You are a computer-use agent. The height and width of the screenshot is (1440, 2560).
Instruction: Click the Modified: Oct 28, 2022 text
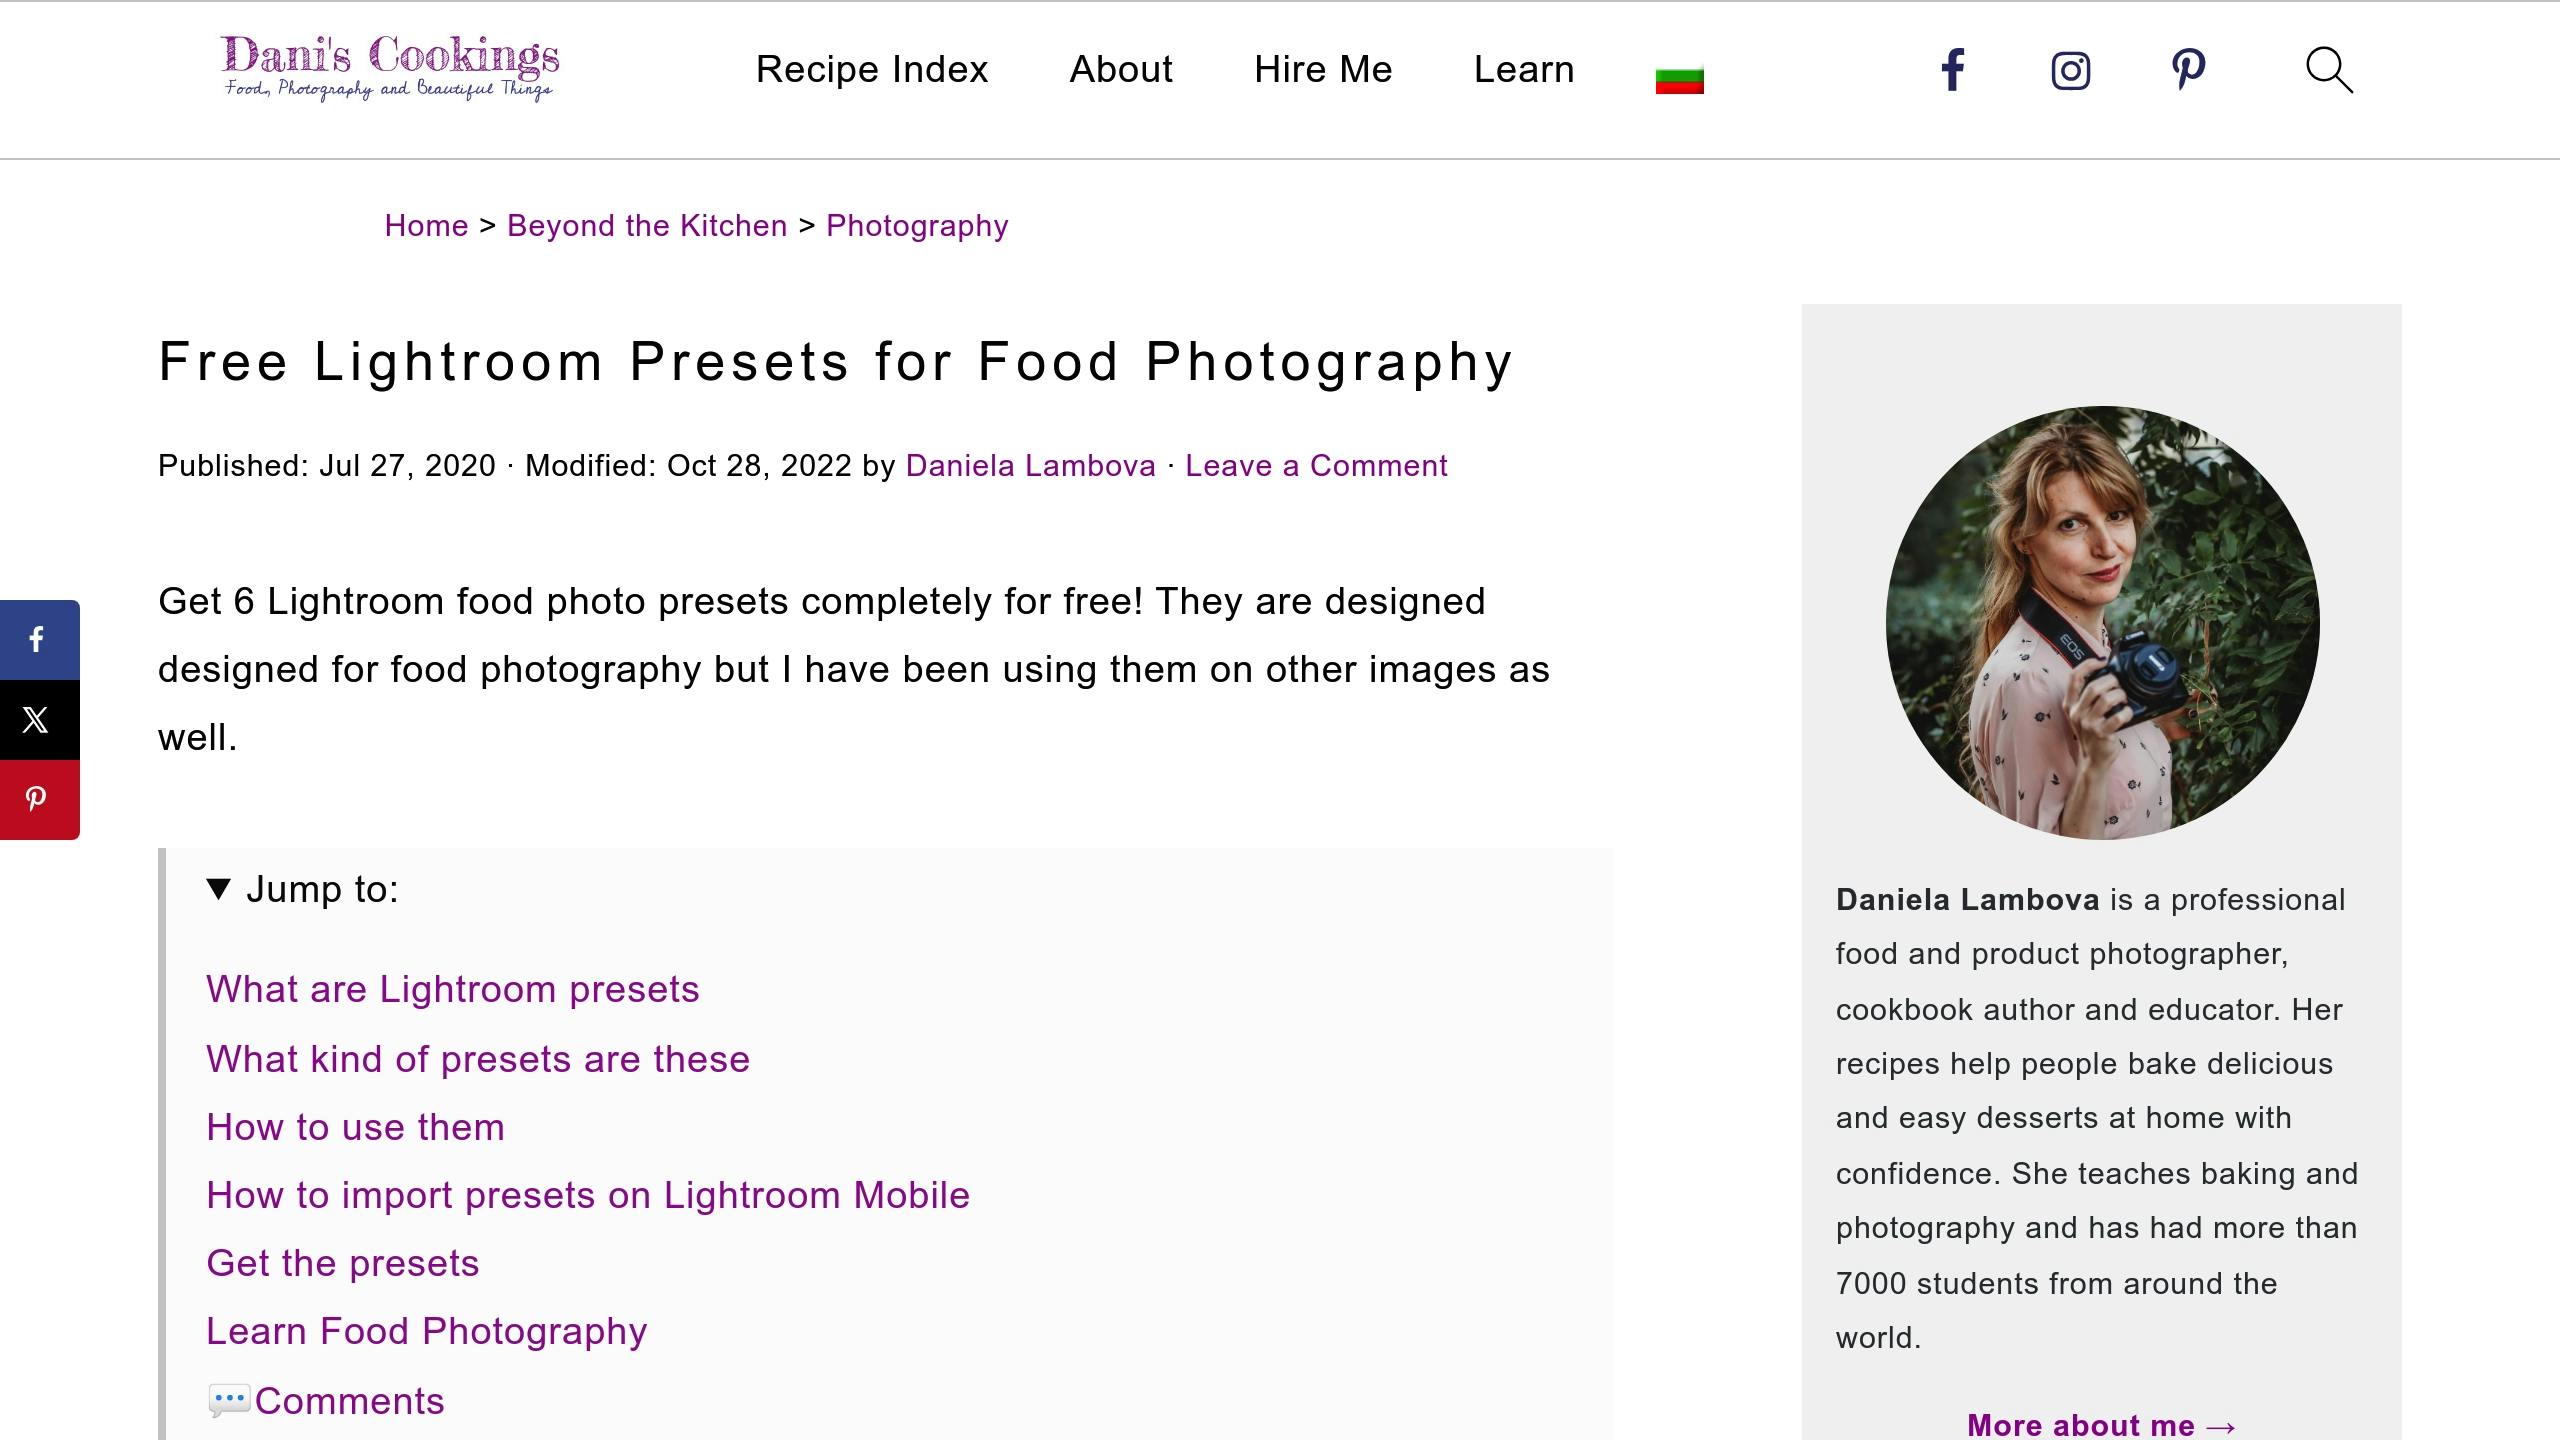pos(688,466)
